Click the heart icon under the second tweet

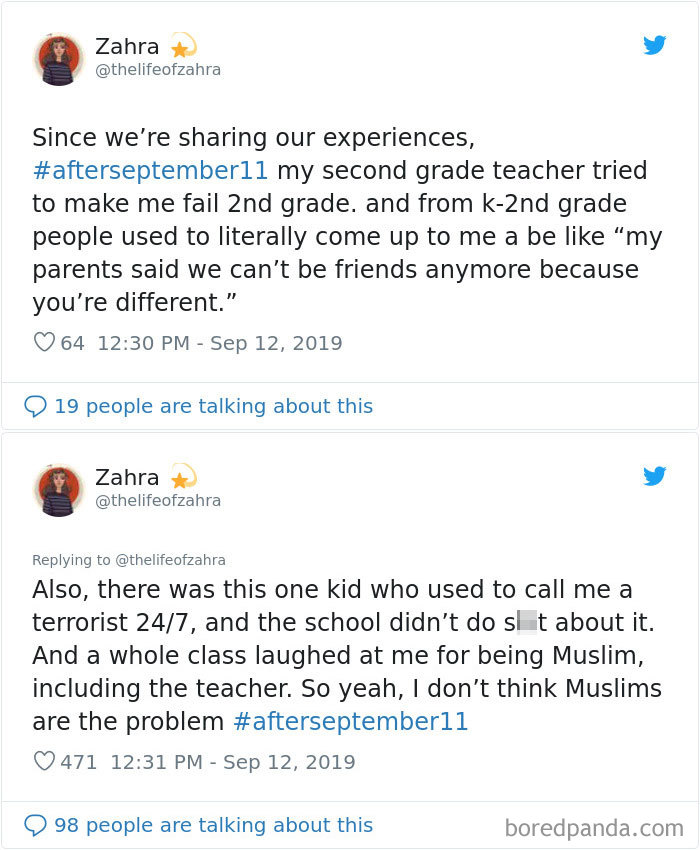pyautogui.click(x=42, y=762)
